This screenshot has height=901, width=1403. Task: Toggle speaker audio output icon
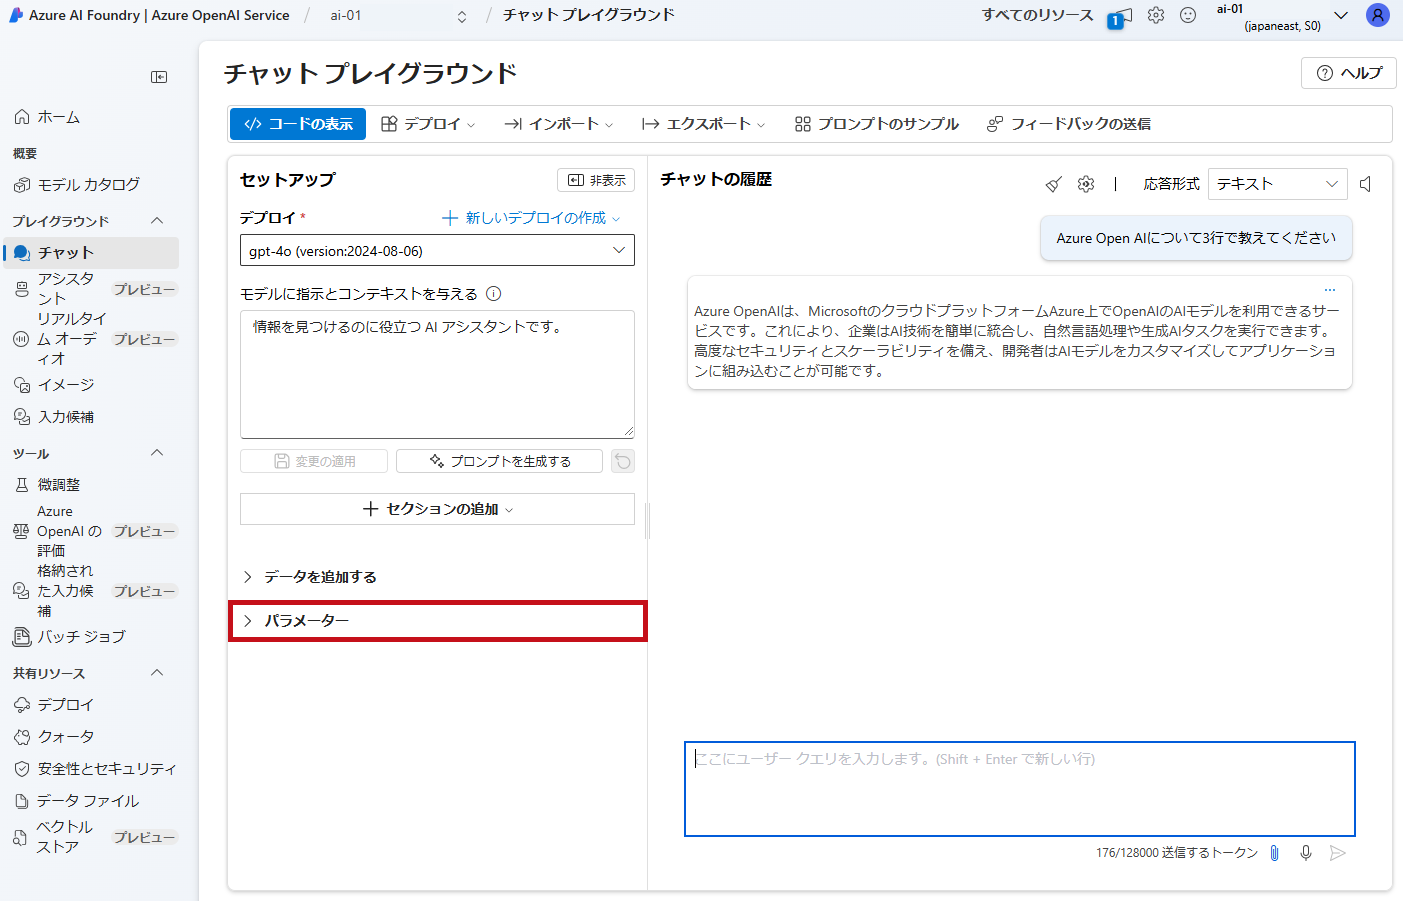1366,184
